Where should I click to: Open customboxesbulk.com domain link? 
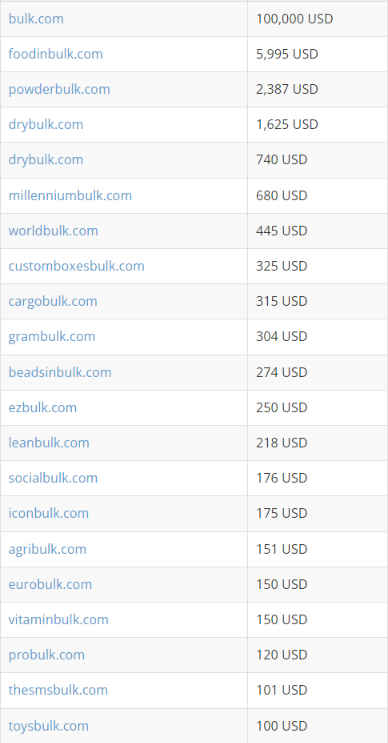[76, 266]
